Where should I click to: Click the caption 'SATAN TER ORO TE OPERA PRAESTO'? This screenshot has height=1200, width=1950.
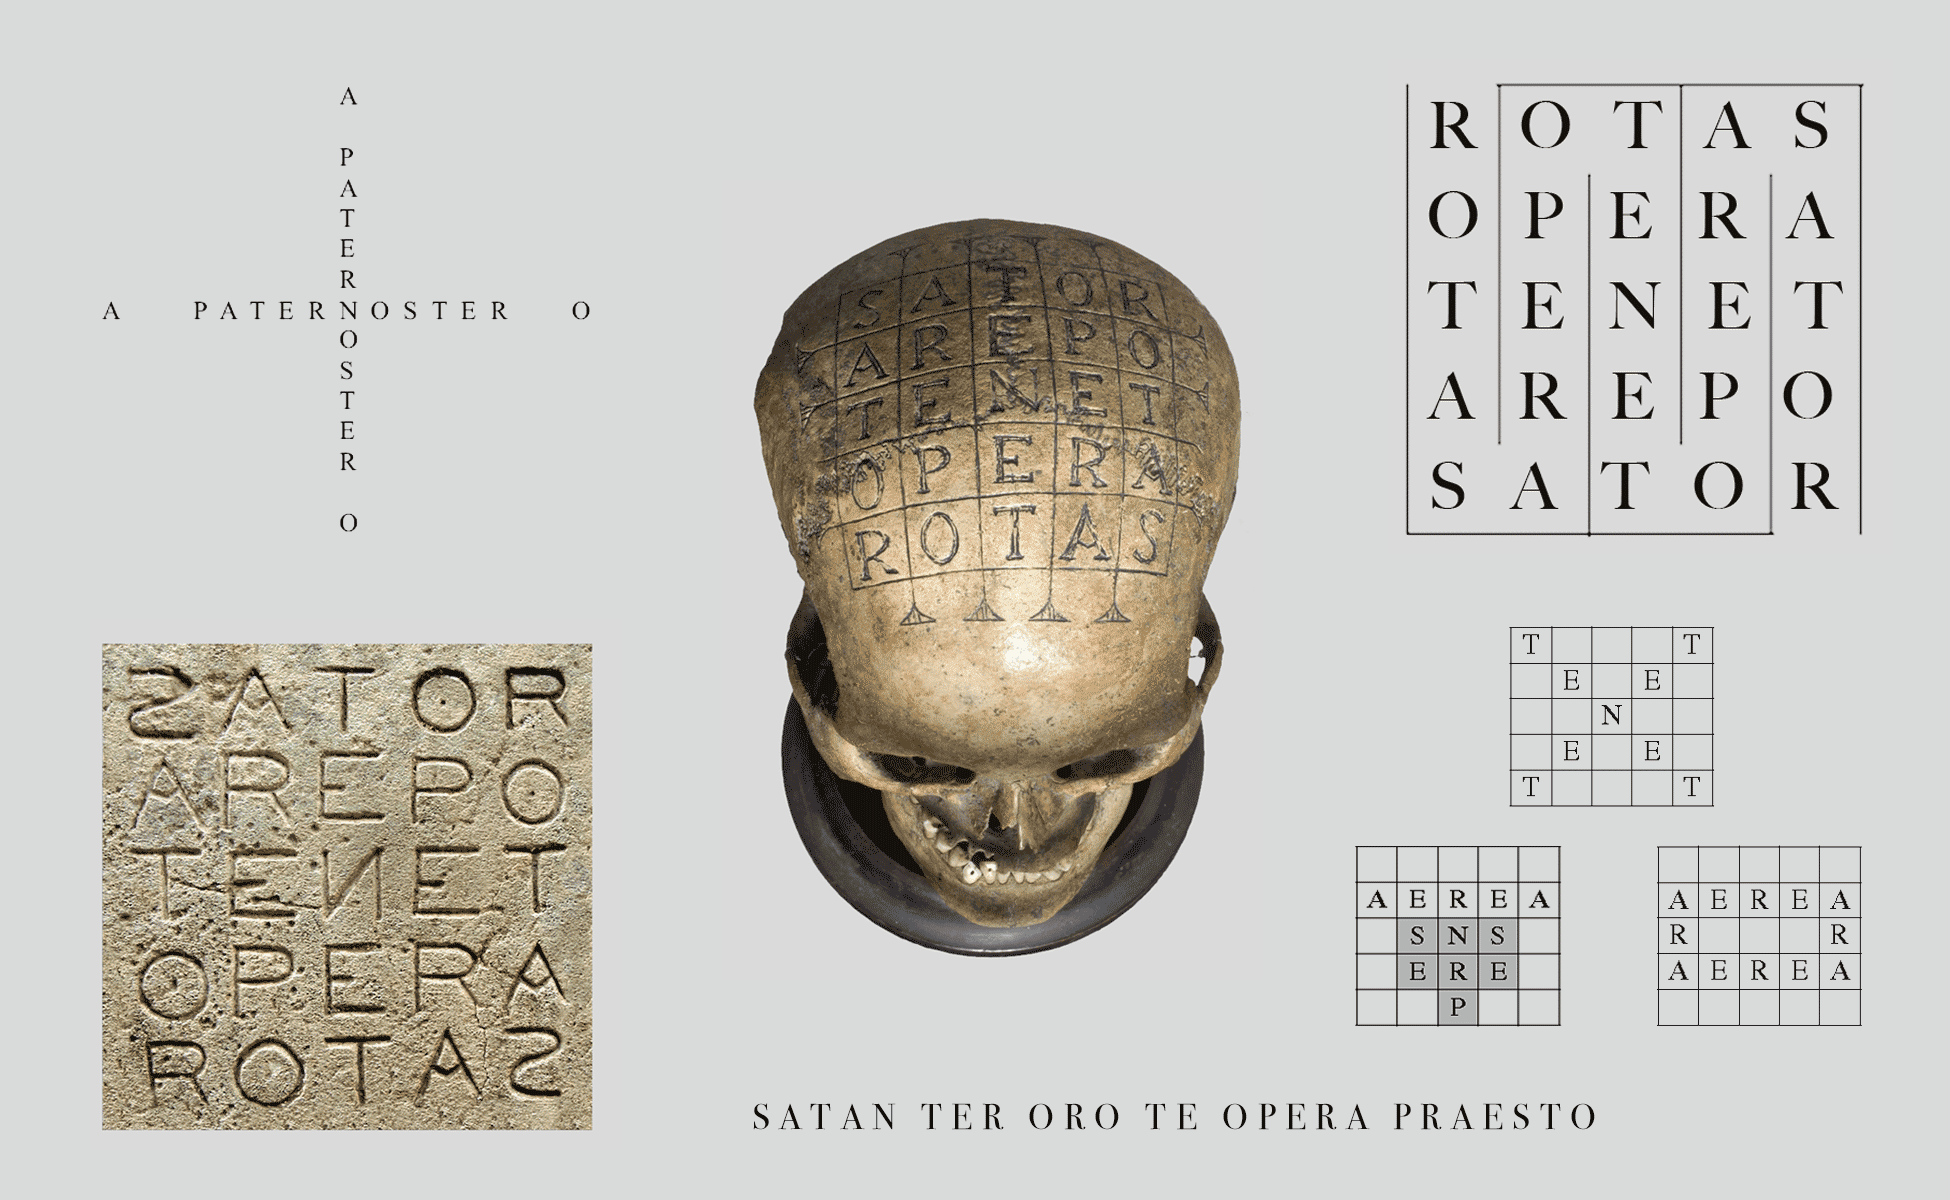pos(1175,1117)
